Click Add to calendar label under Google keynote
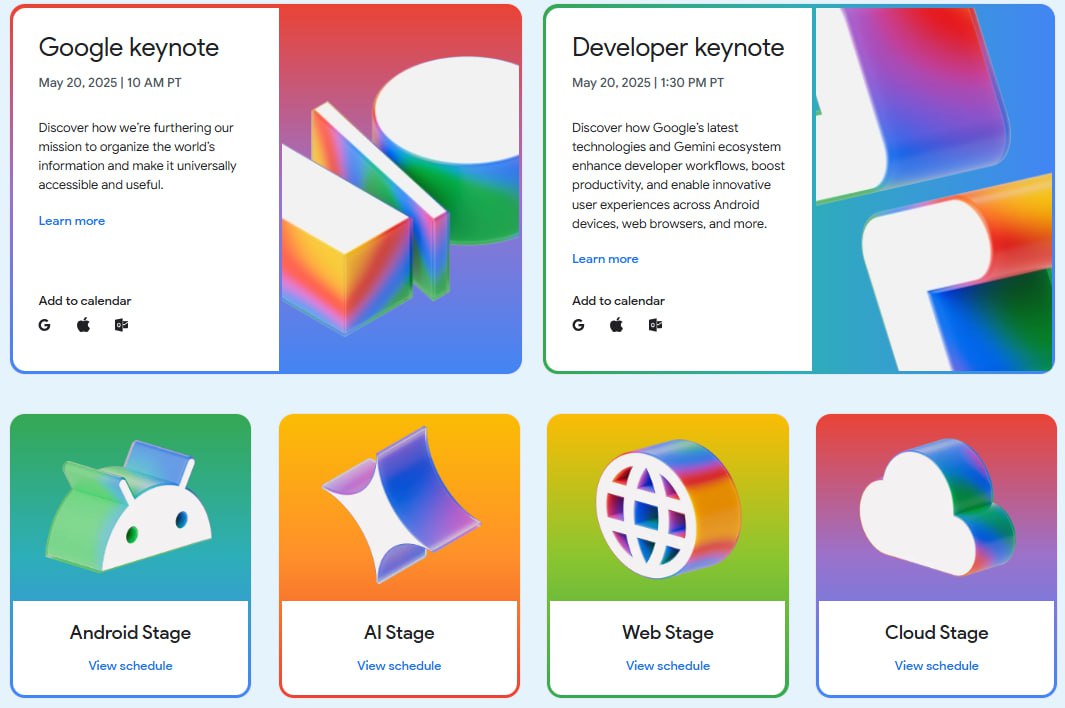The image size is (1065, 708). (85, 300)
